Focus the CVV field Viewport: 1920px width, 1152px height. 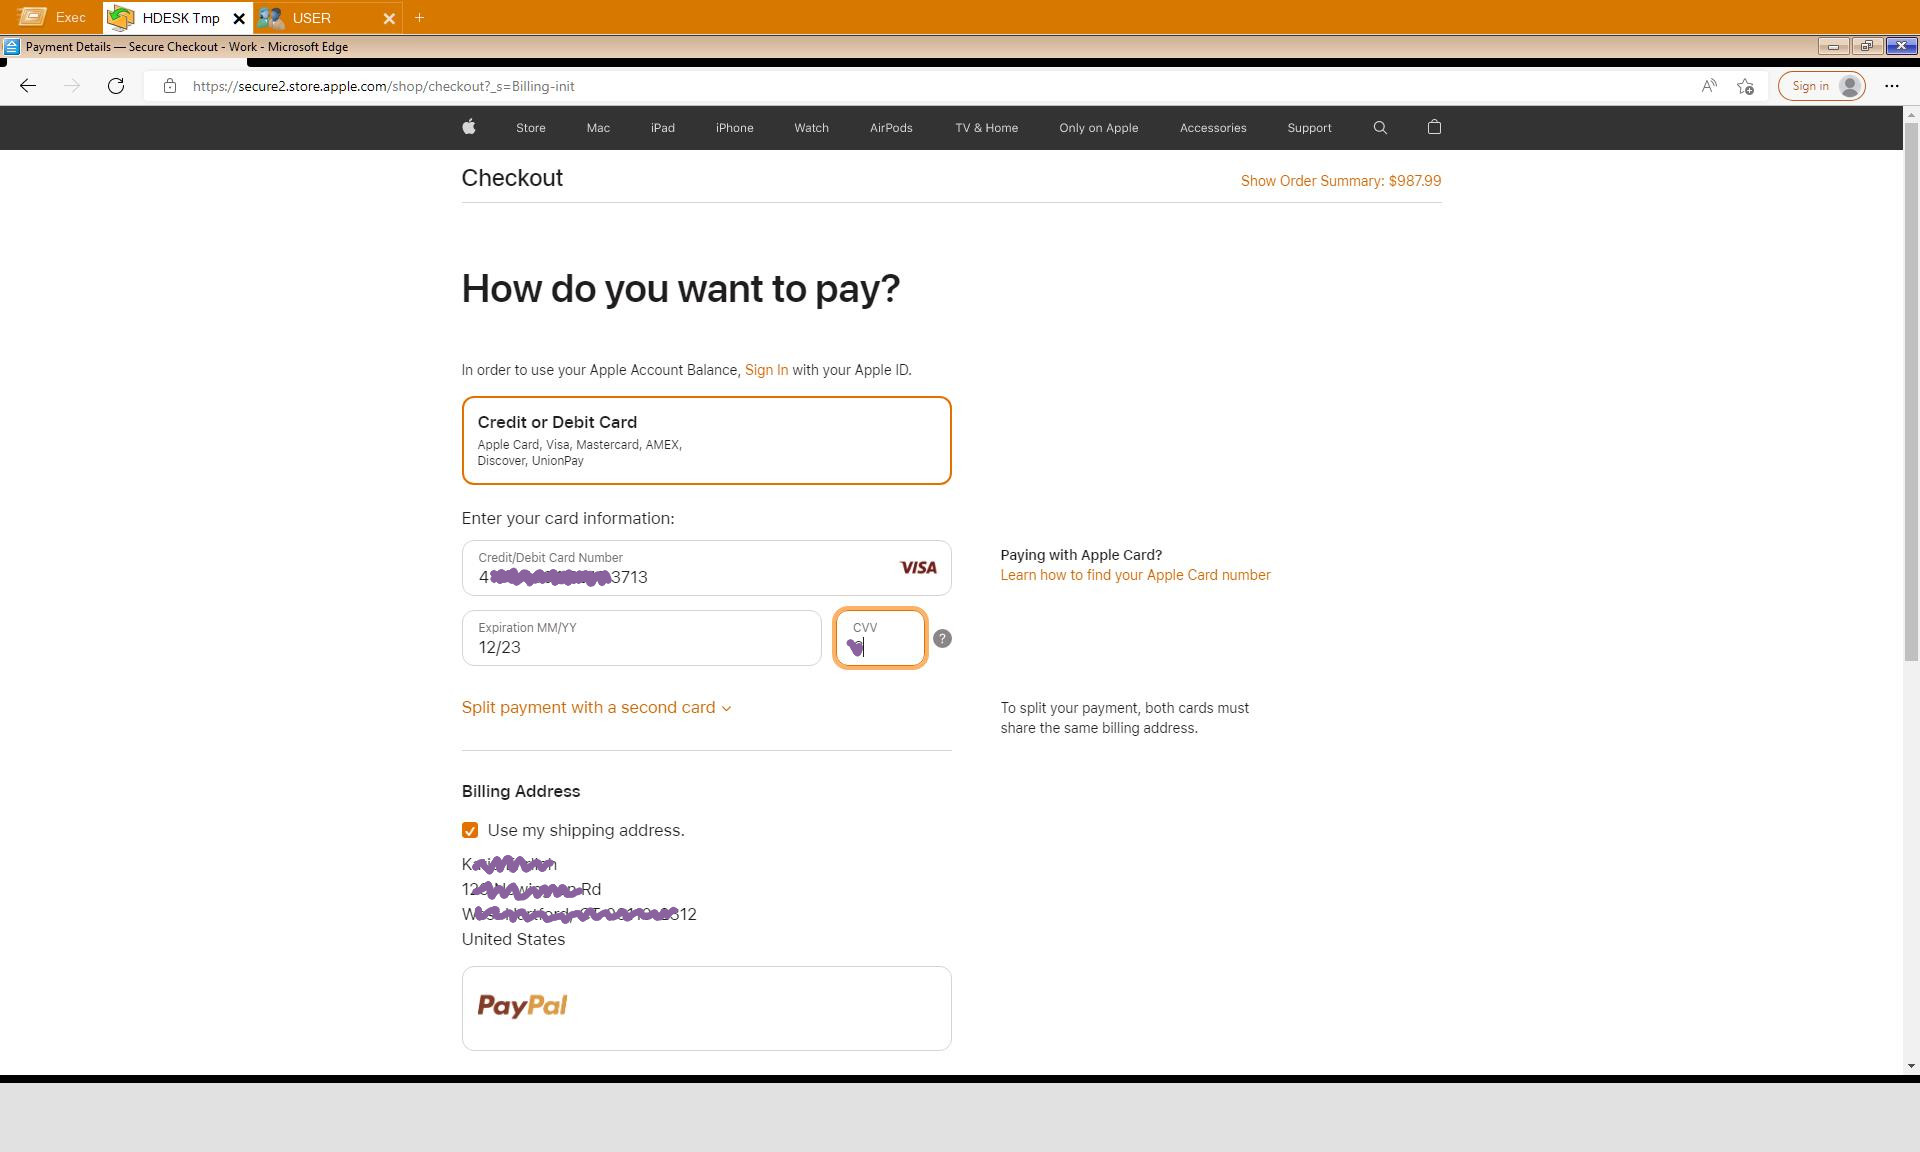(x=880, y=638)
